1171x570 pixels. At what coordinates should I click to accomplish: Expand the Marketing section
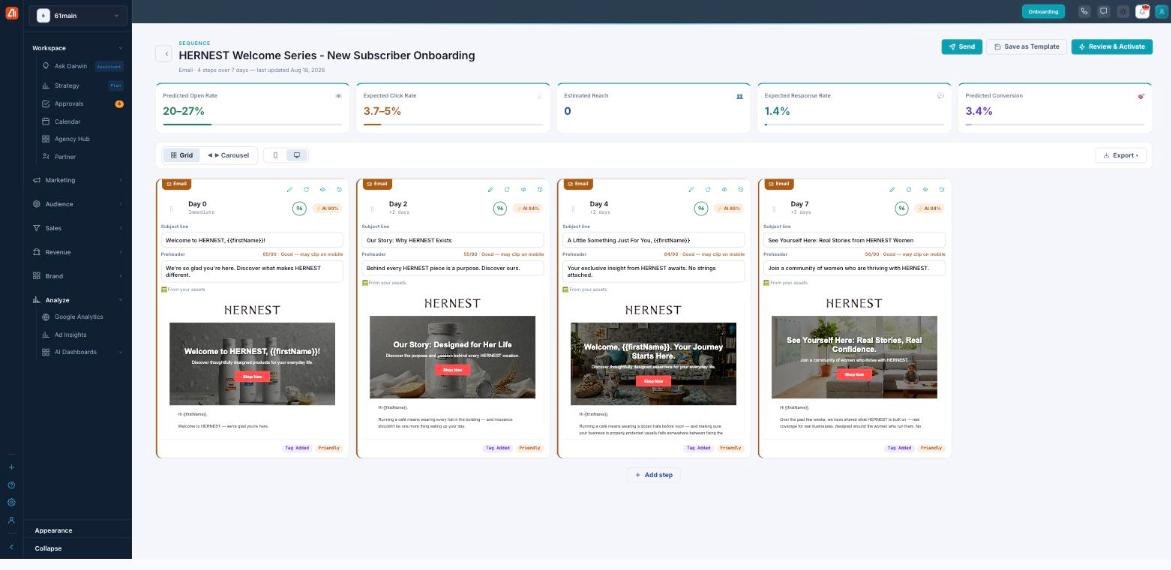[77, 180]
